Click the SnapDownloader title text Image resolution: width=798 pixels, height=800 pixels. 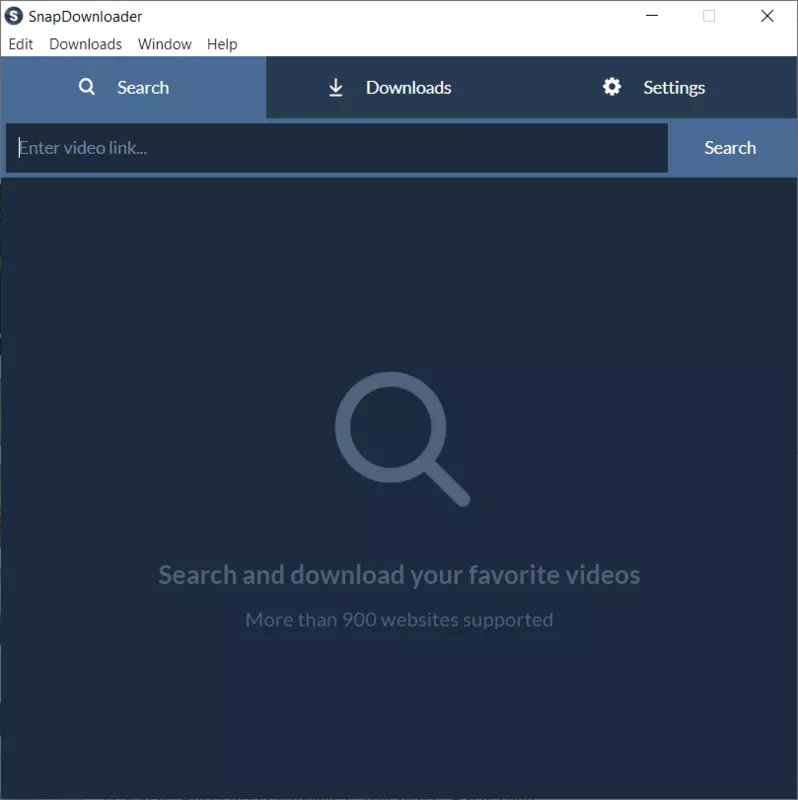(x=85, y=17)
